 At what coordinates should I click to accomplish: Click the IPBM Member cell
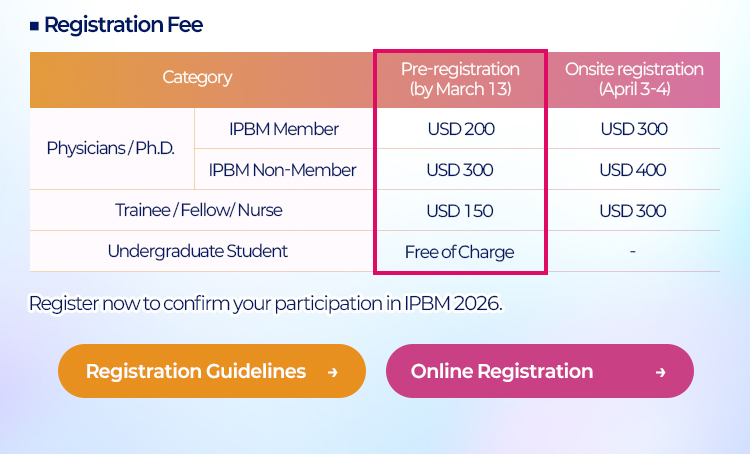[x=283, y=129]
